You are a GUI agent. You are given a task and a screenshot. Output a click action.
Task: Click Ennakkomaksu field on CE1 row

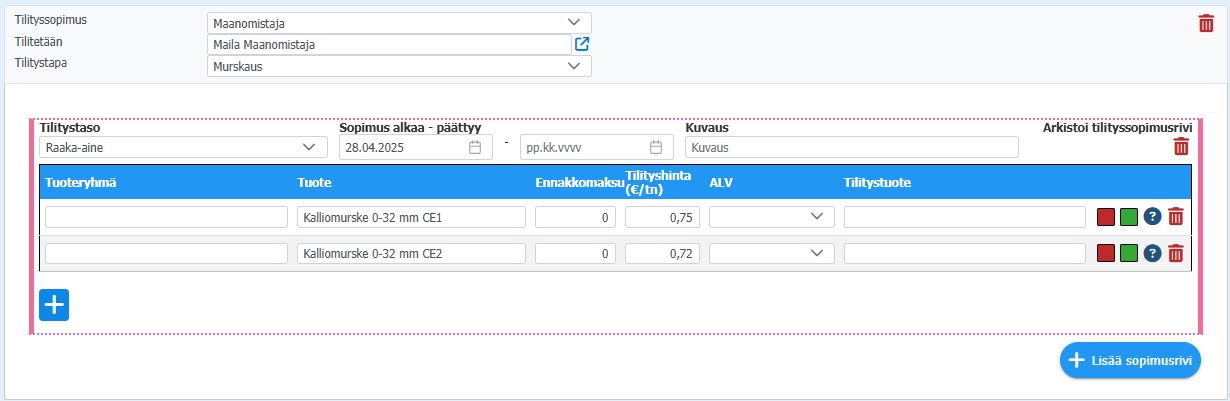(x=576, y=217)
